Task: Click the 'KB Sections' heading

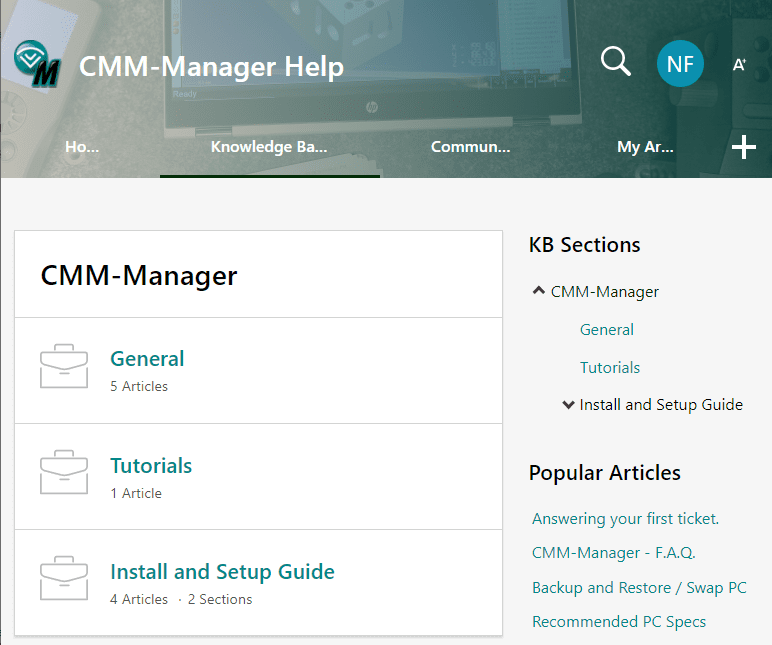Action: coord(584,245)
